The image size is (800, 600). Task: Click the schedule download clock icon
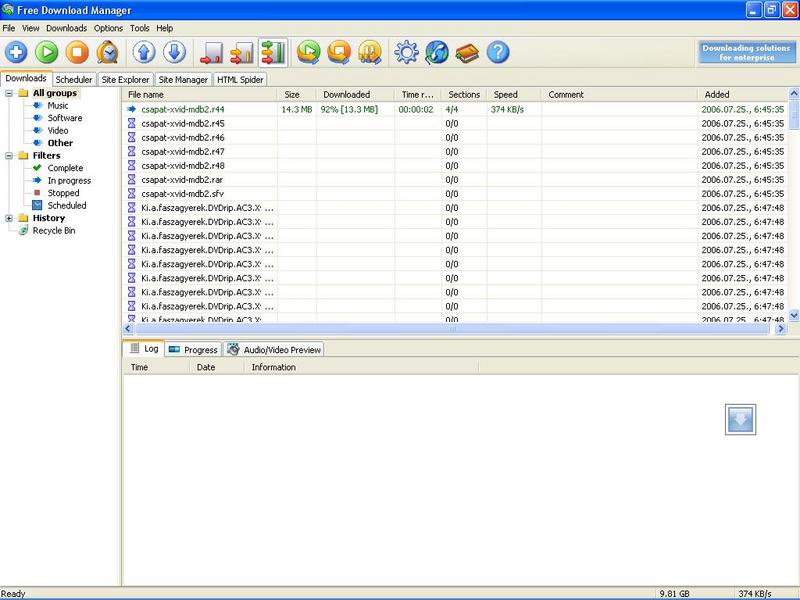point(107,53)
